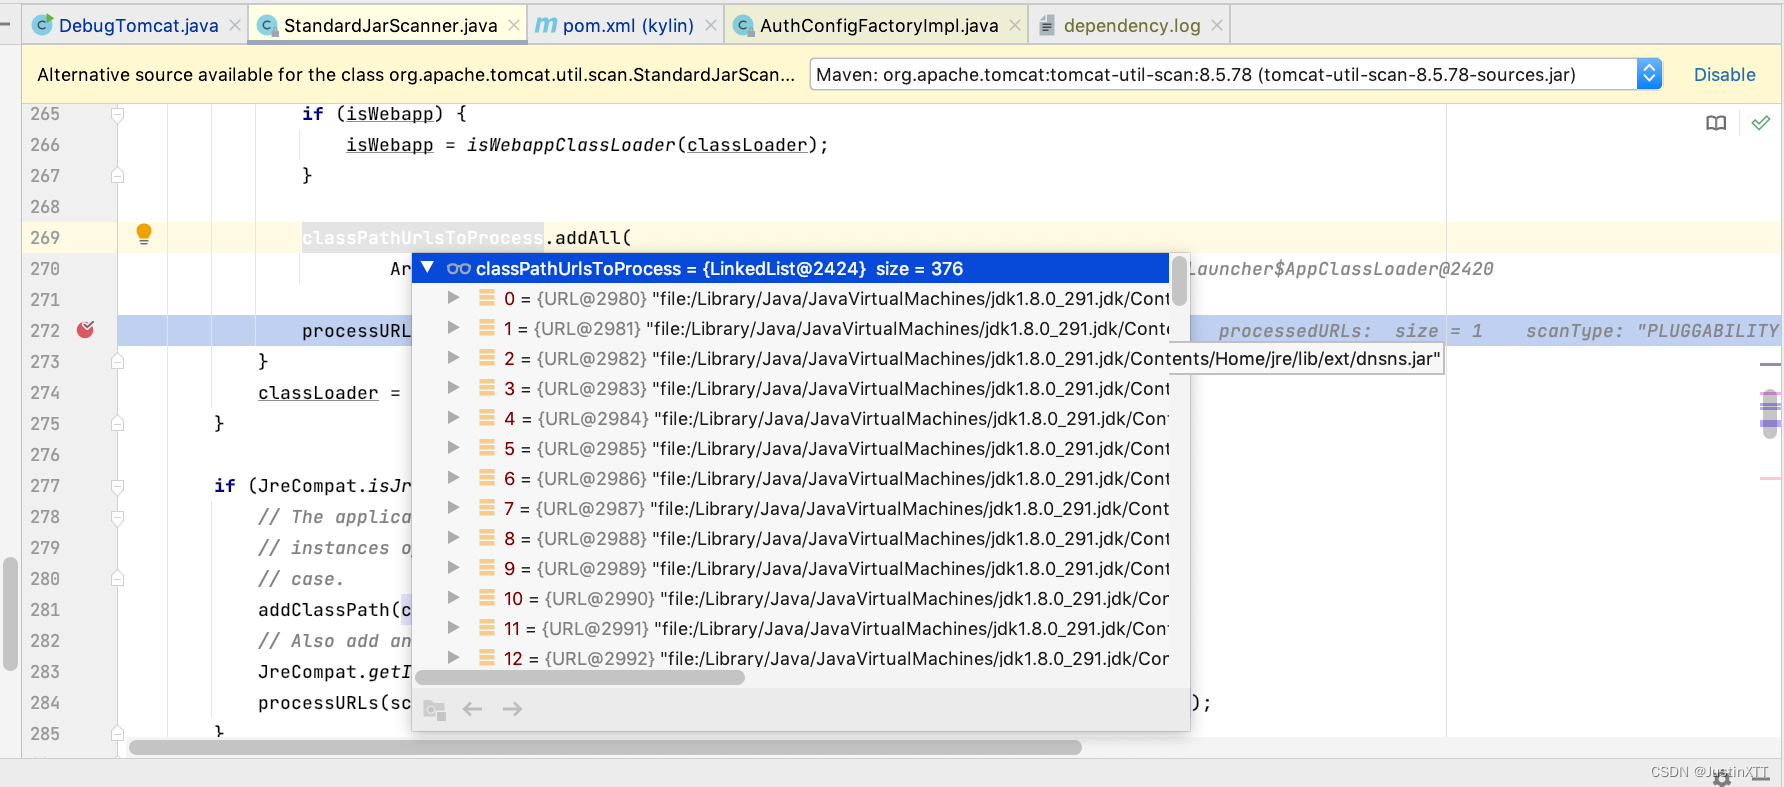Expand list element 5 URL@2985
This screenshot has height=787, width=1784.
(453, 448)
